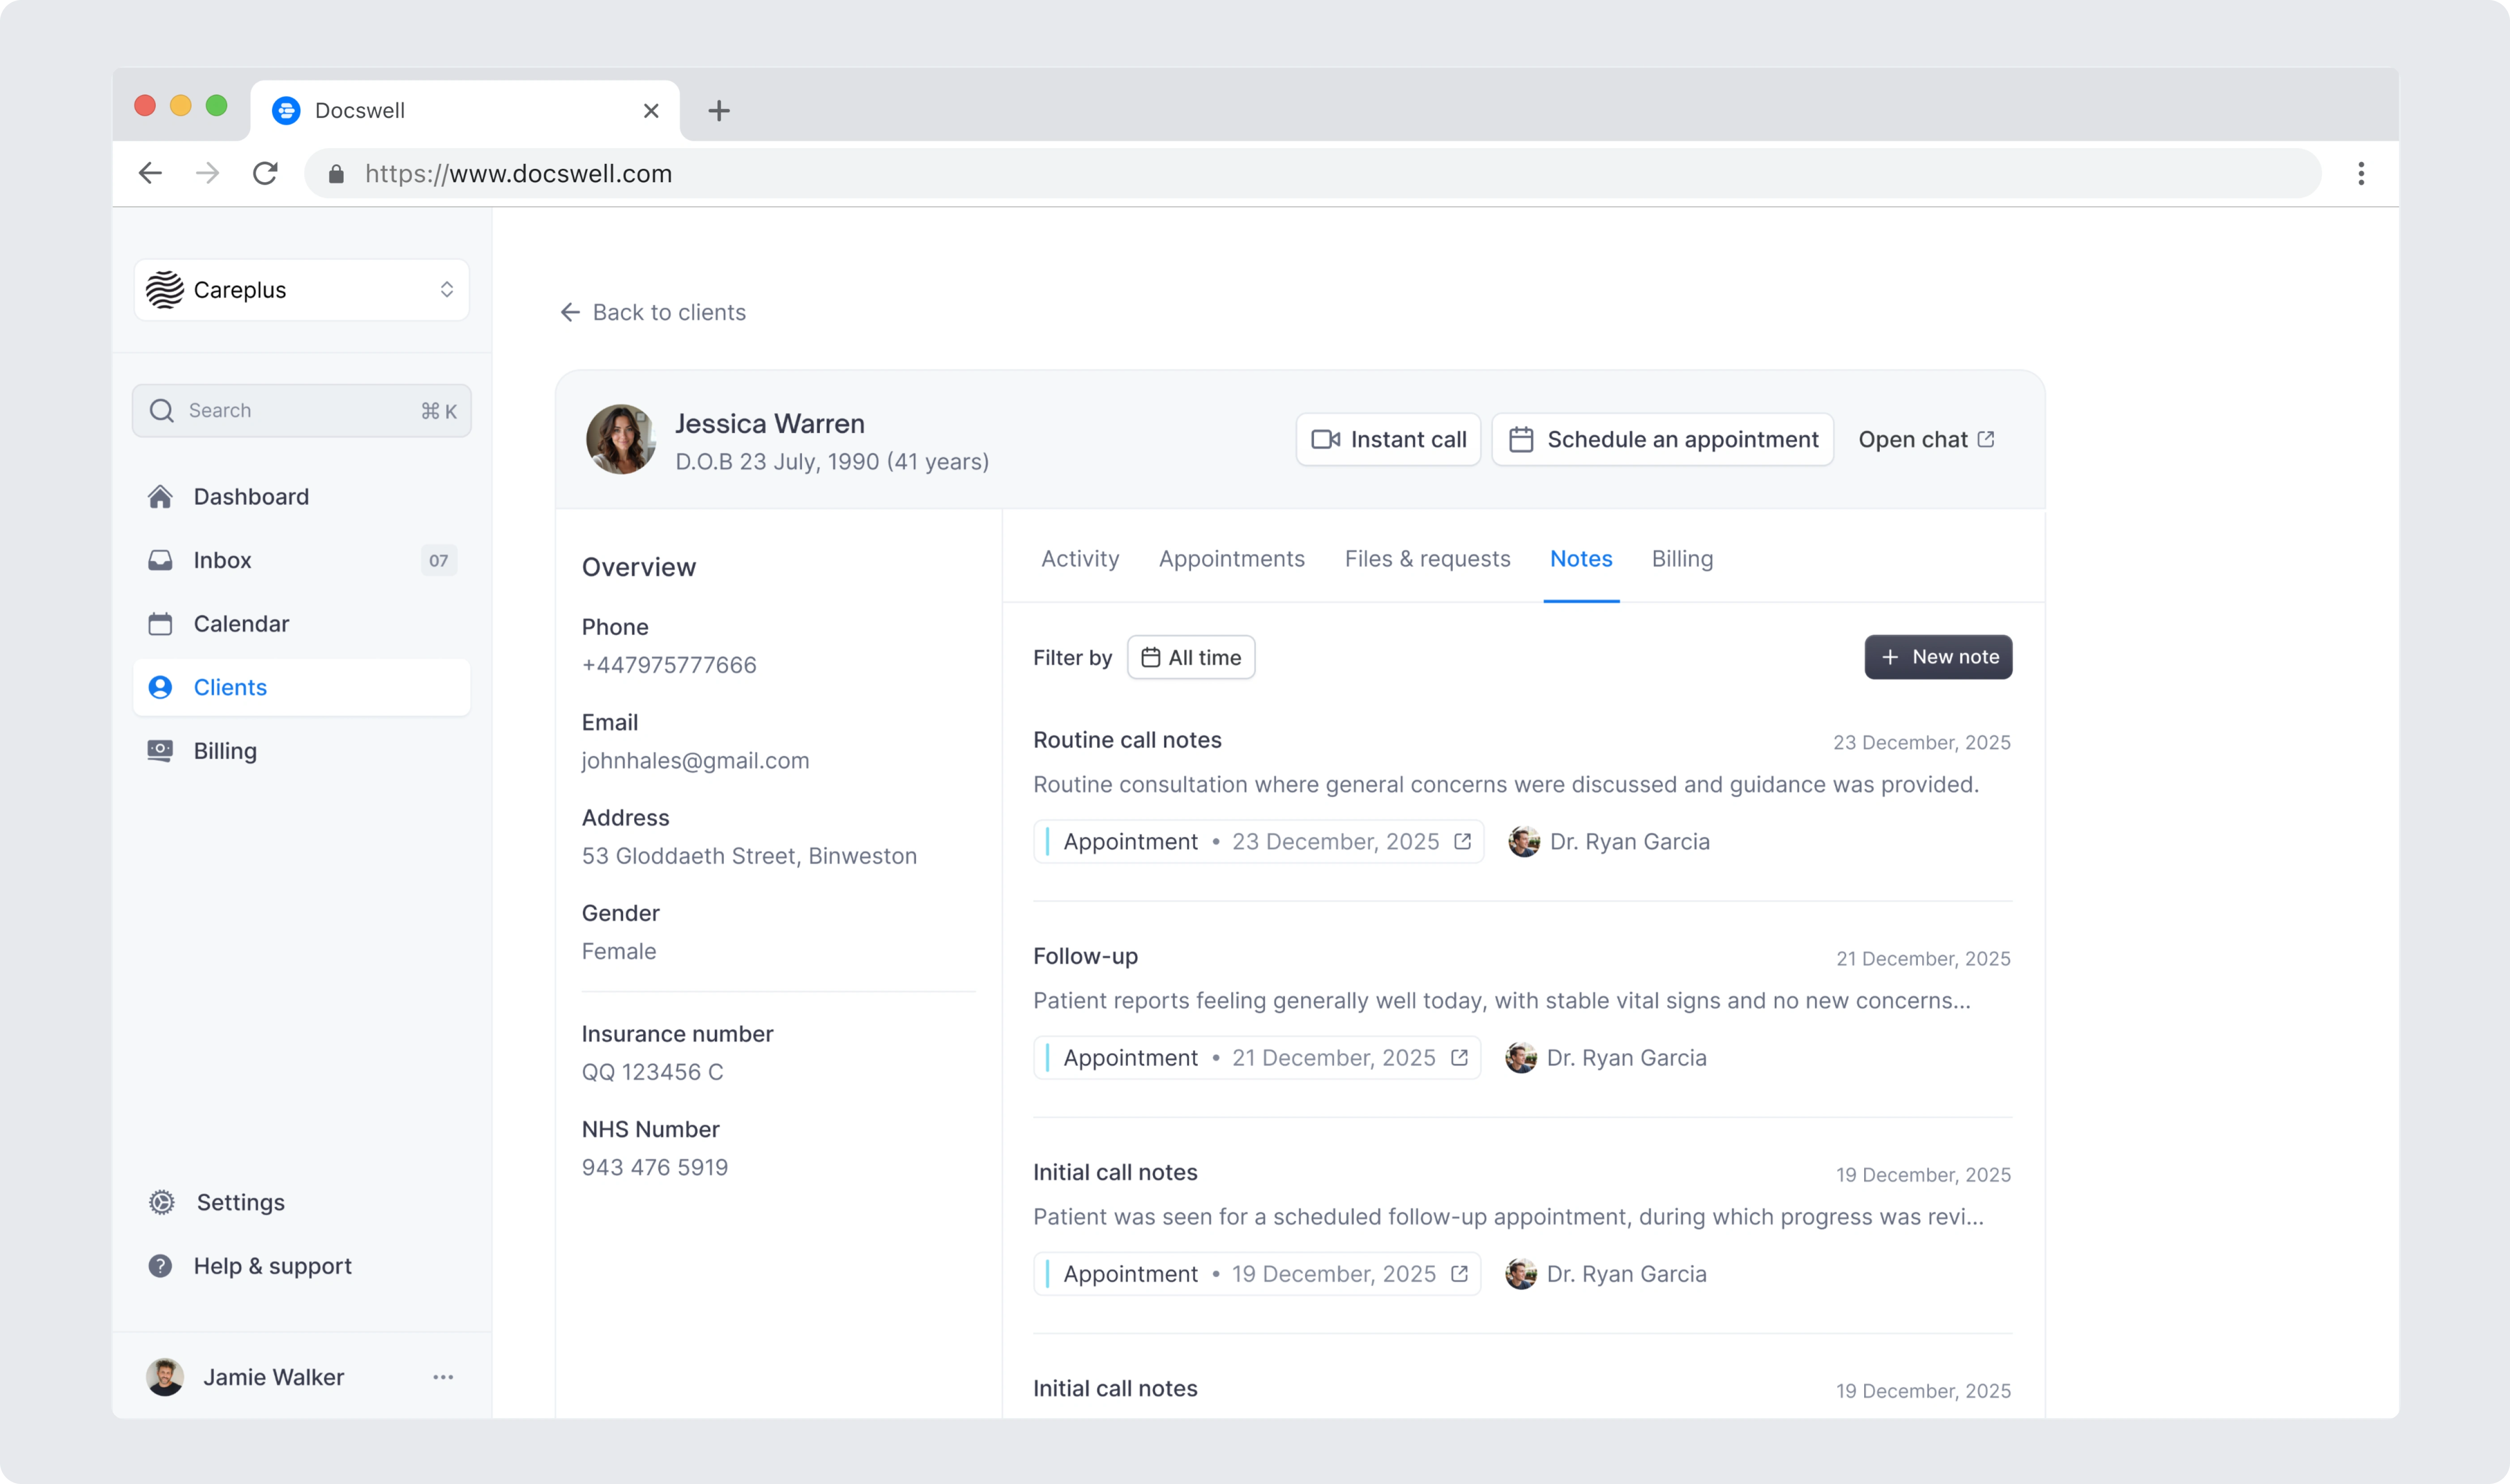Open Settings gear icon
Screen dimensions: 2510x1484
(161, 1202)
